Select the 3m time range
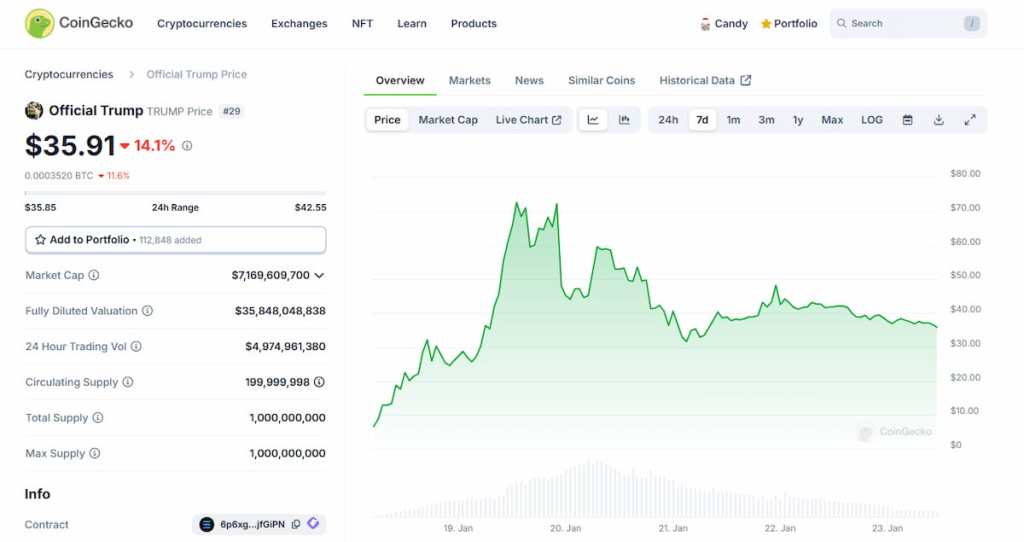Image resolution: width=1024 pixels, height=542 pixels. click(766, 120)
